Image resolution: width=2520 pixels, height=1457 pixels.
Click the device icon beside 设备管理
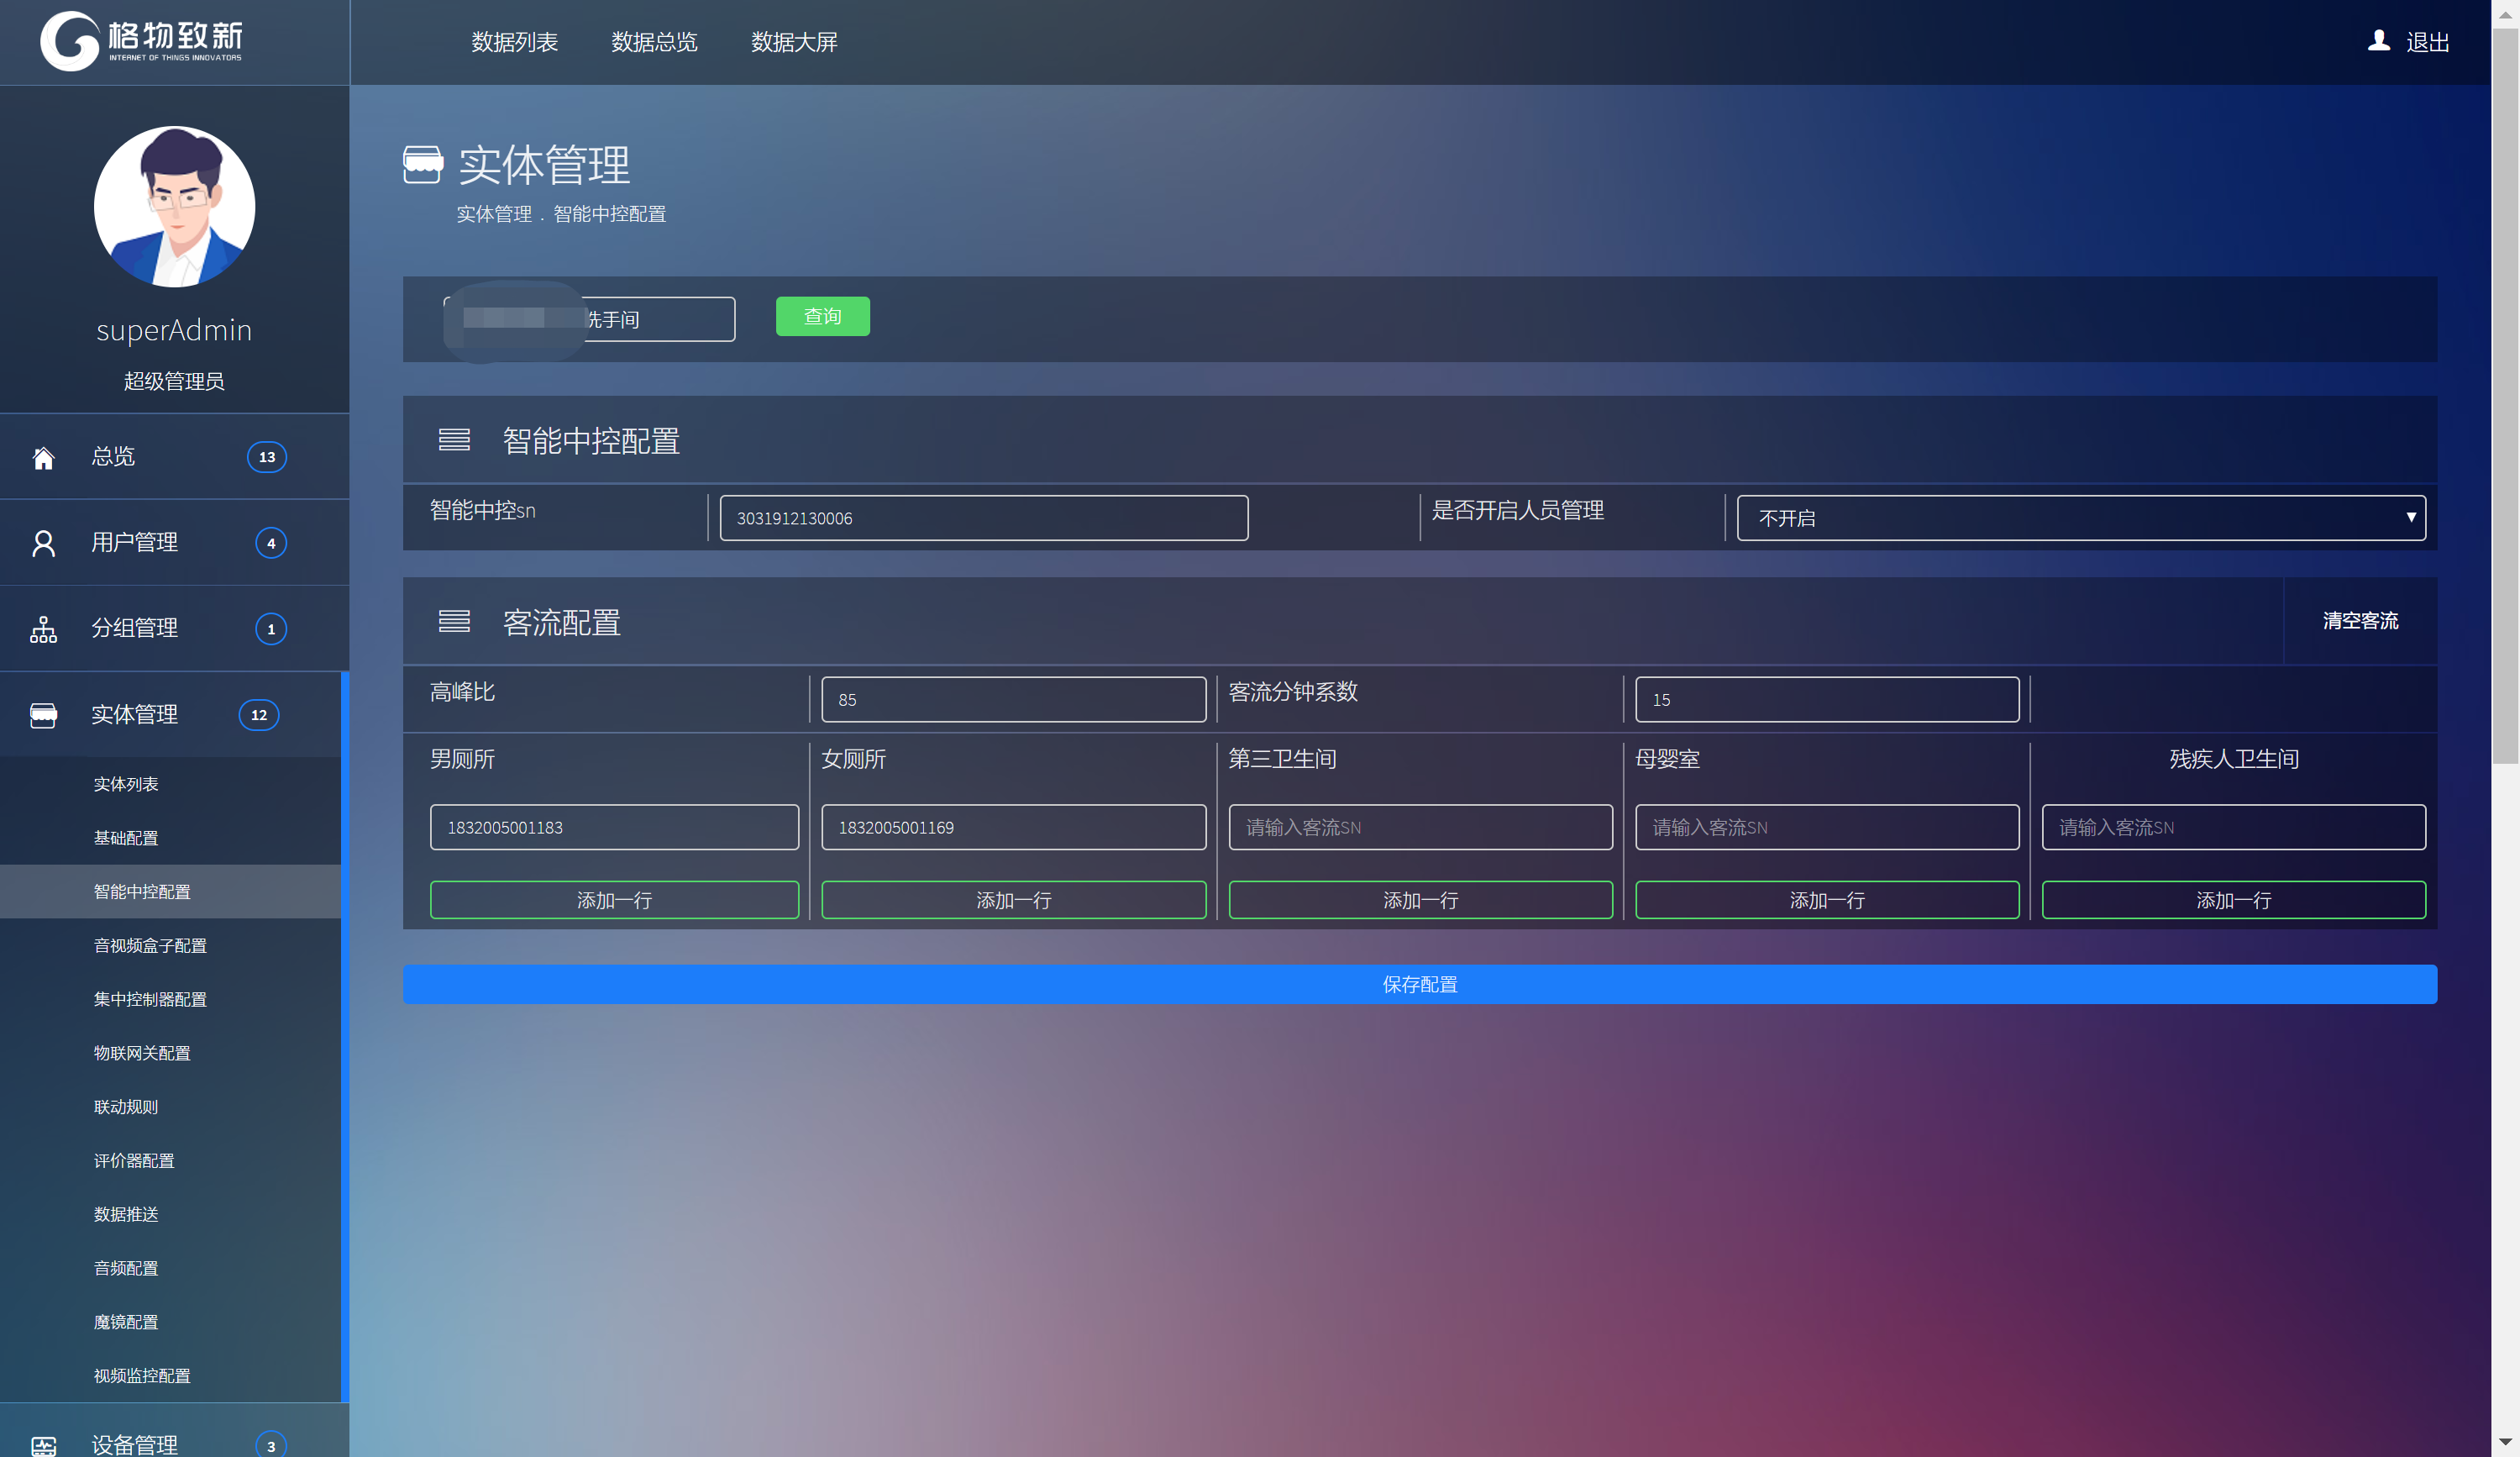[43, 1445]
